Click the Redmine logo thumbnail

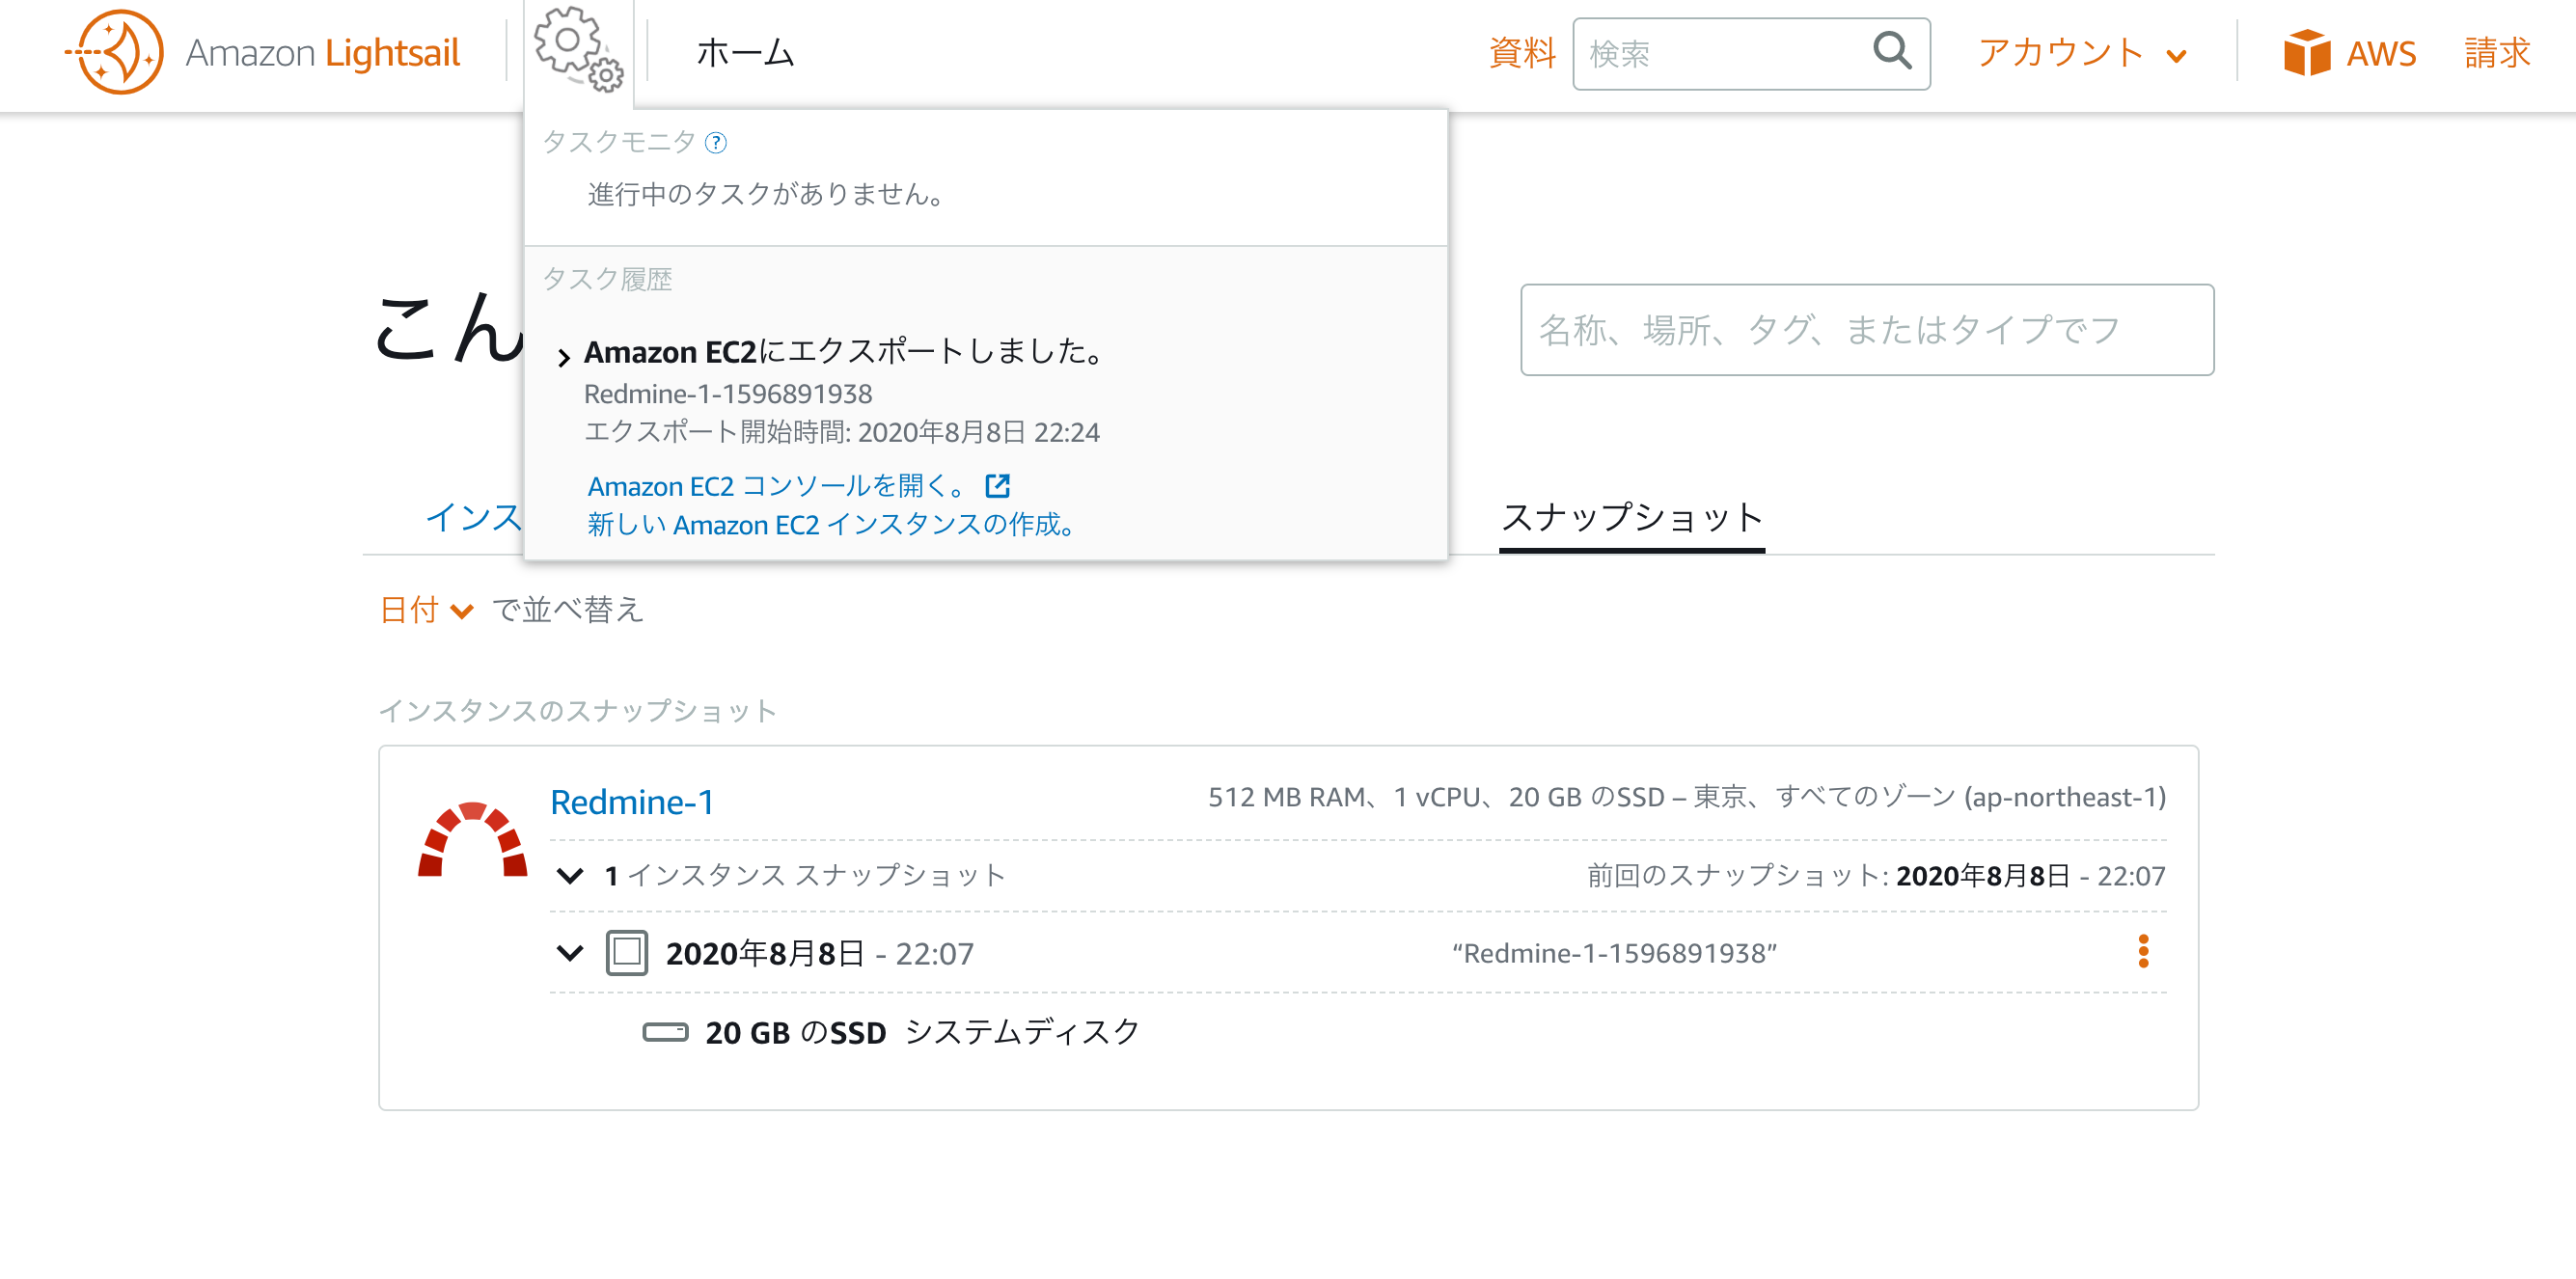472,840
